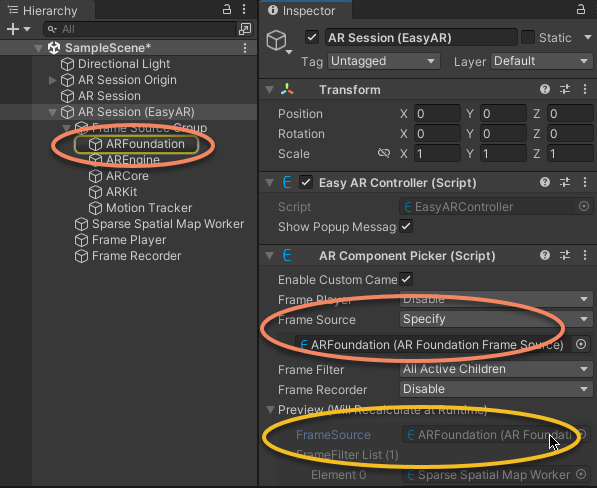Screen dimensions: 597x488
Task: Open Frame Filter dropdown
Action: tap(496, 369)
